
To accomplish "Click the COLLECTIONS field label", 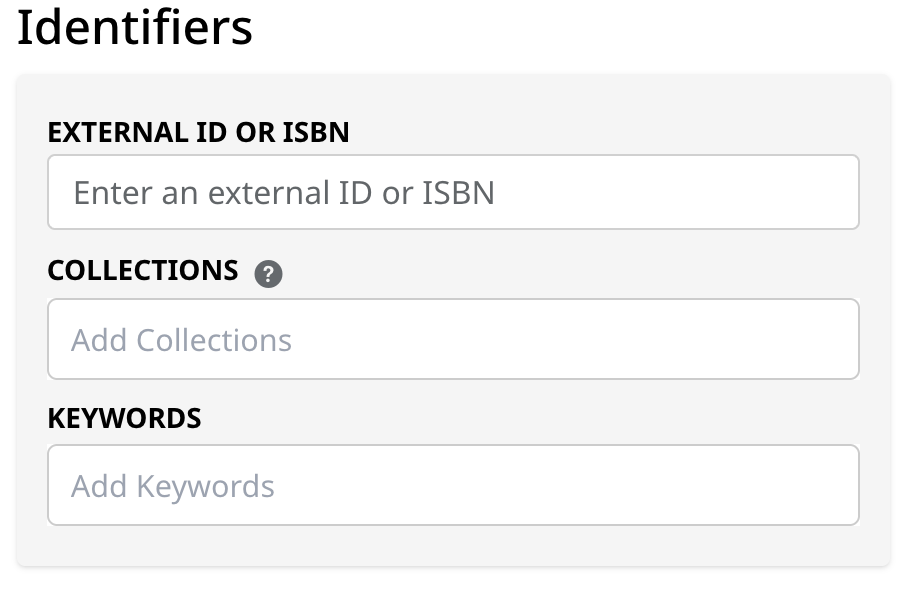I will [143, 271].
